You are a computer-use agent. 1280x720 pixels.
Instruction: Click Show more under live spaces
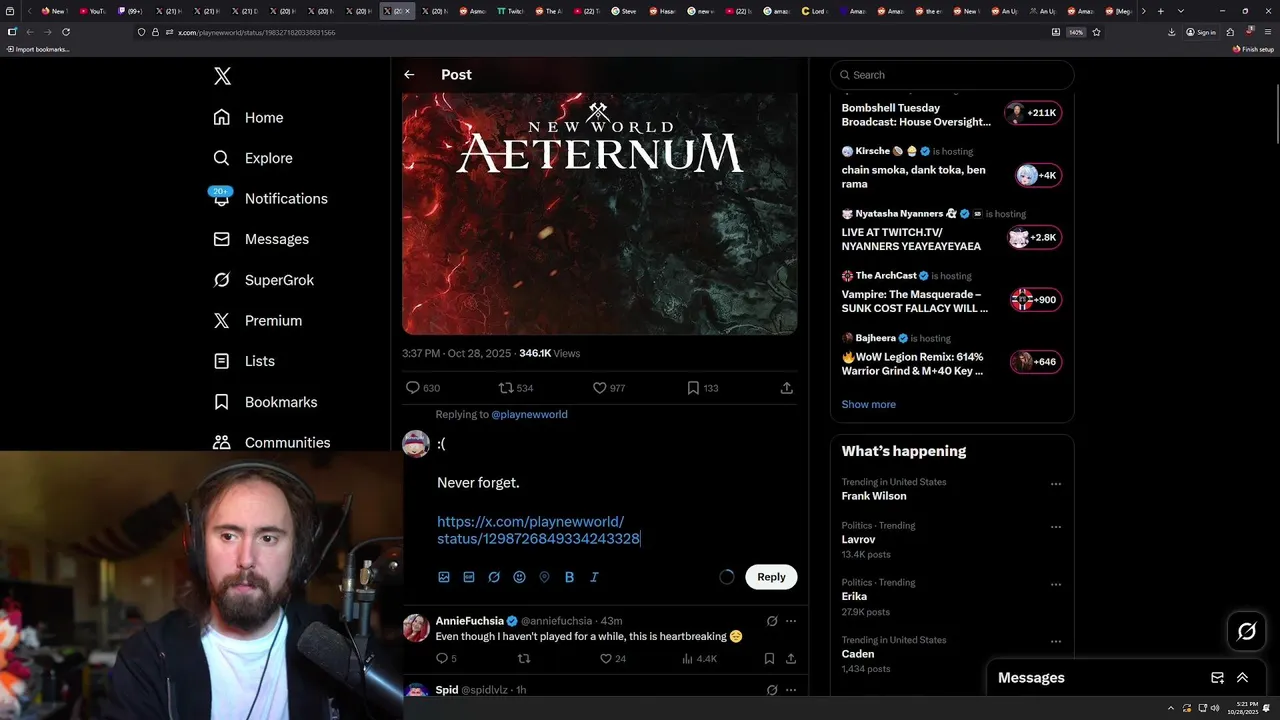tap(868, 404)
